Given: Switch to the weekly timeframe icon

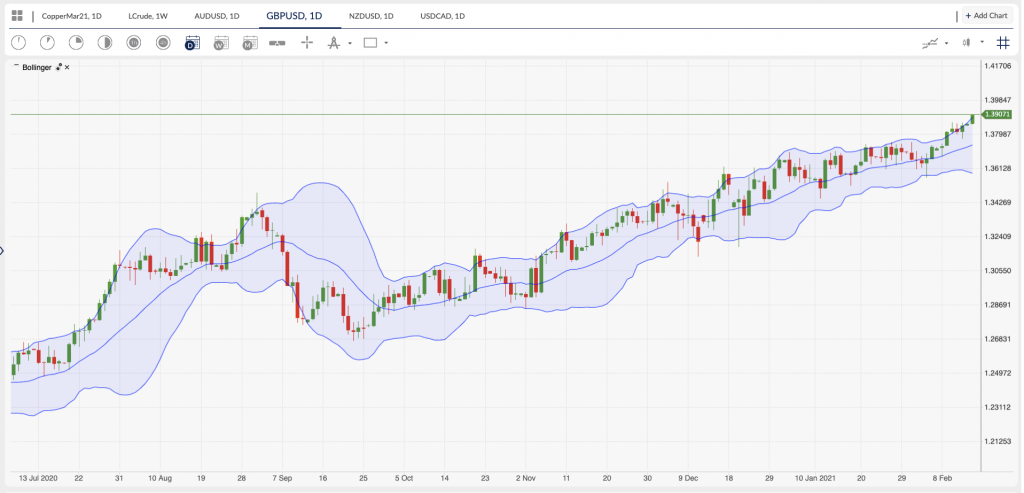Looking at the screenshot, I should click(221, 43).
